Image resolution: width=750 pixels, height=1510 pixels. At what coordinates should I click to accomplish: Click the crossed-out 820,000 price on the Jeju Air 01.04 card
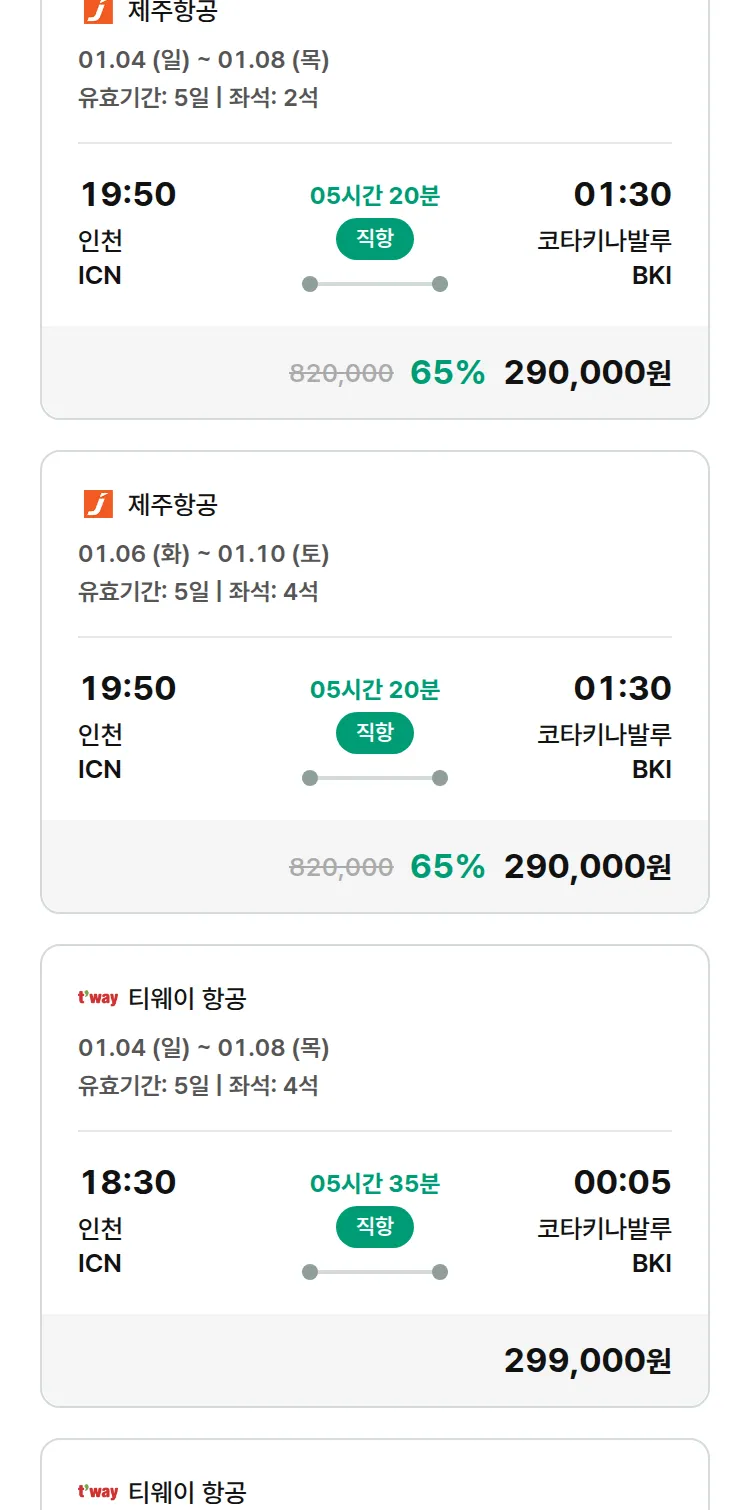point(341,374)
